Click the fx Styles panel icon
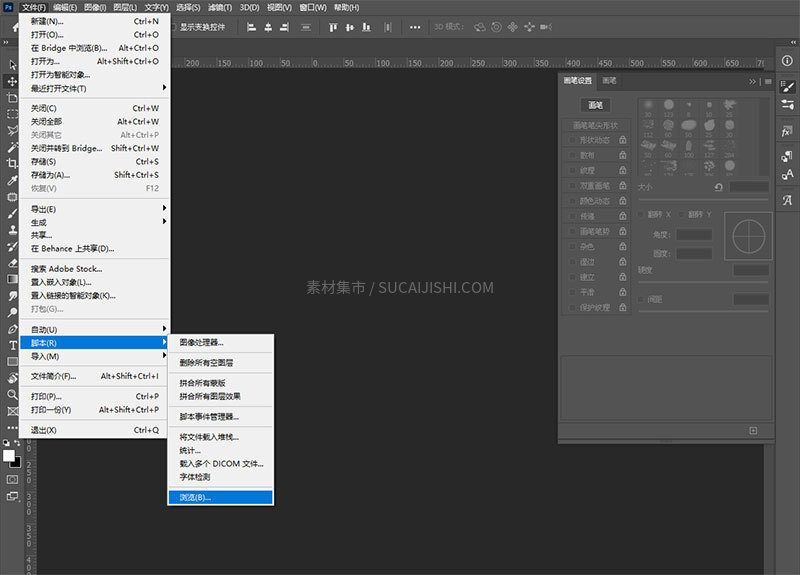The width and height of the screenshot is (800, 575). 787,131
